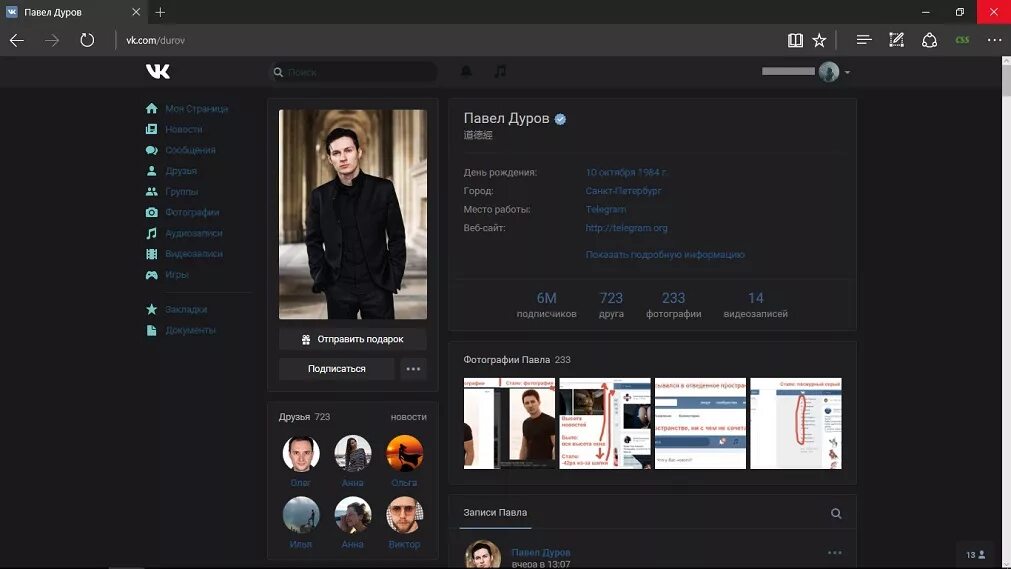Open browser Hub icon

click(x=864, y=40)
